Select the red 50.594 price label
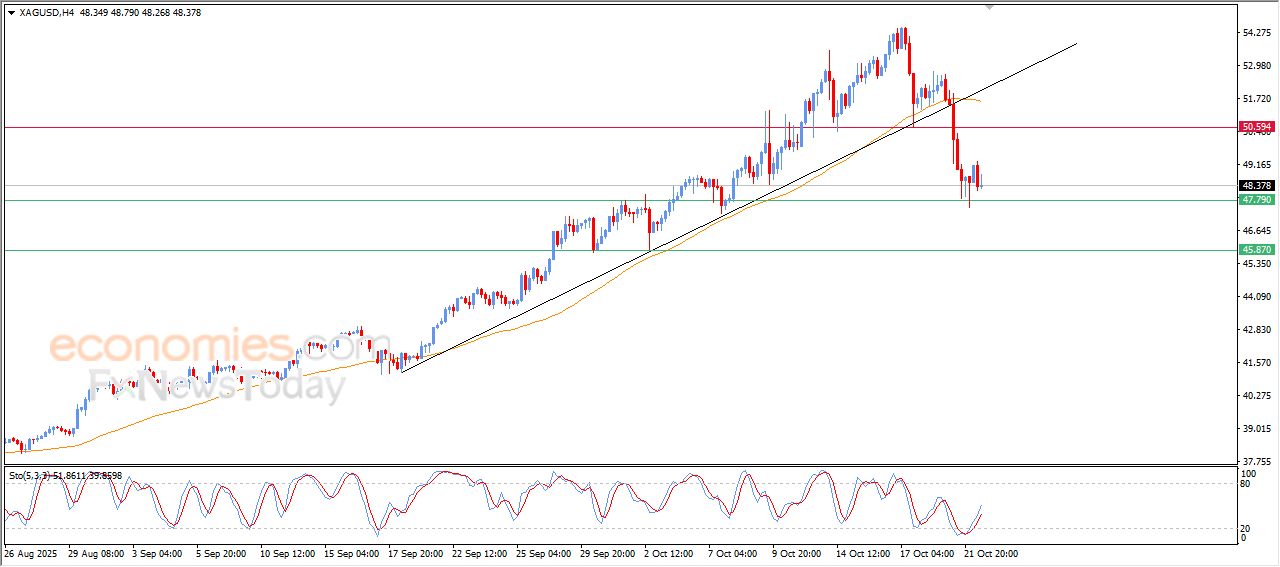This screenshot has height=567, width=1280. [1256, 127]
